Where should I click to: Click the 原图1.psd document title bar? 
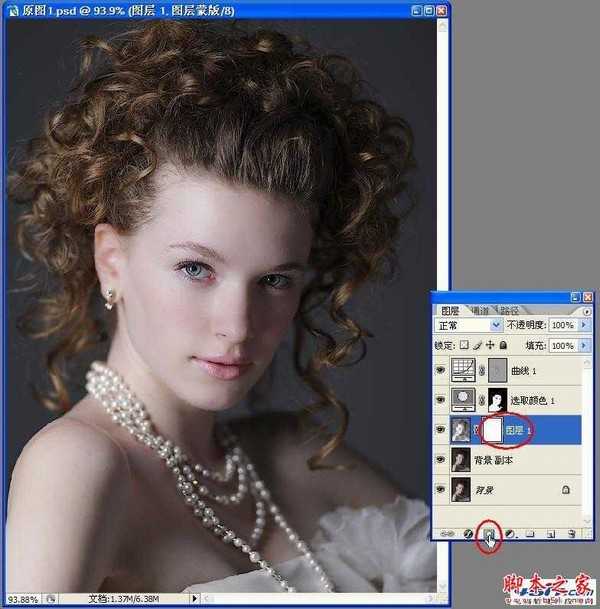225,10
